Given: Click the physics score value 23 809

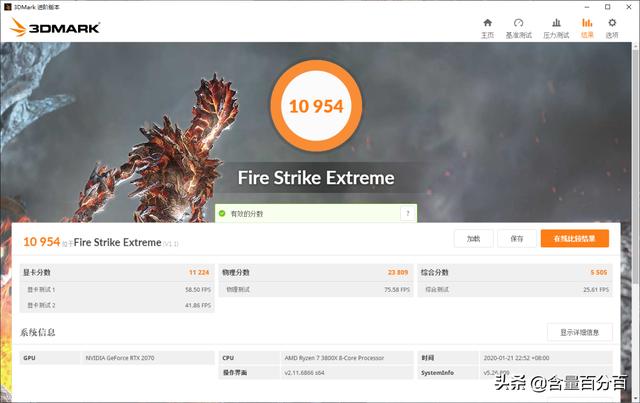Looking at the screenshot, I should (398, 272).
